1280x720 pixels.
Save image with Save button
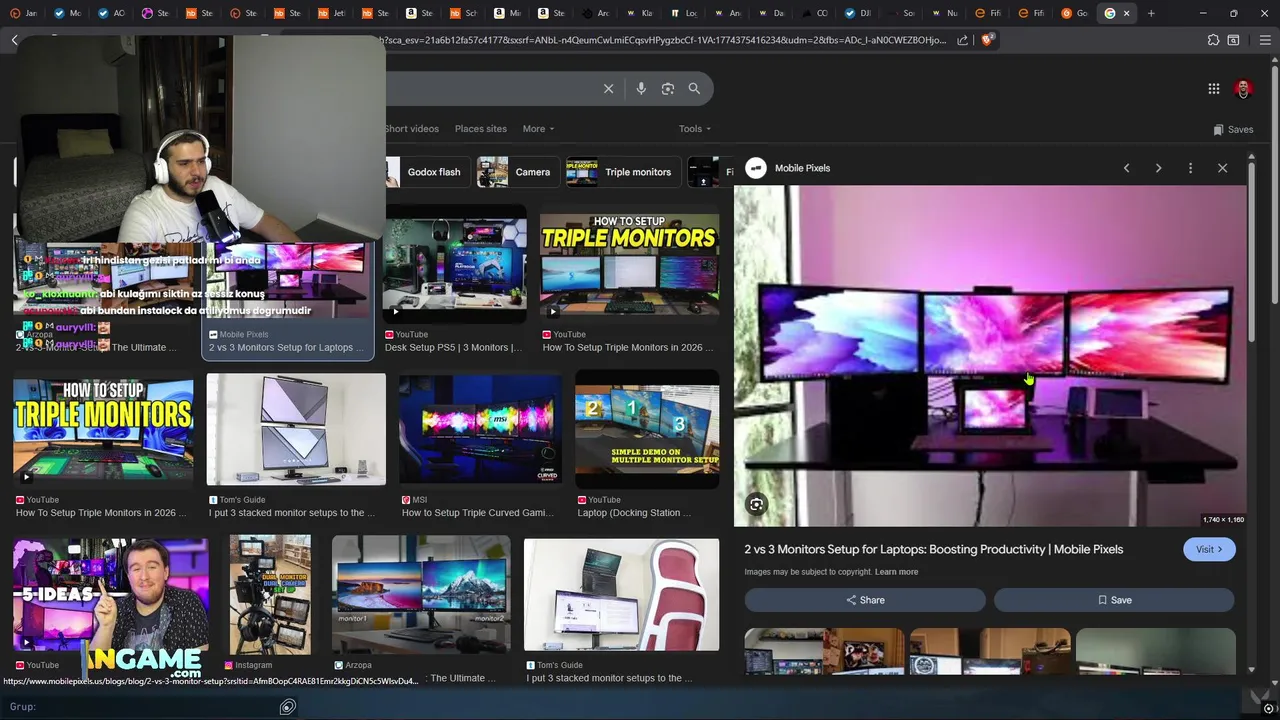1114,600
